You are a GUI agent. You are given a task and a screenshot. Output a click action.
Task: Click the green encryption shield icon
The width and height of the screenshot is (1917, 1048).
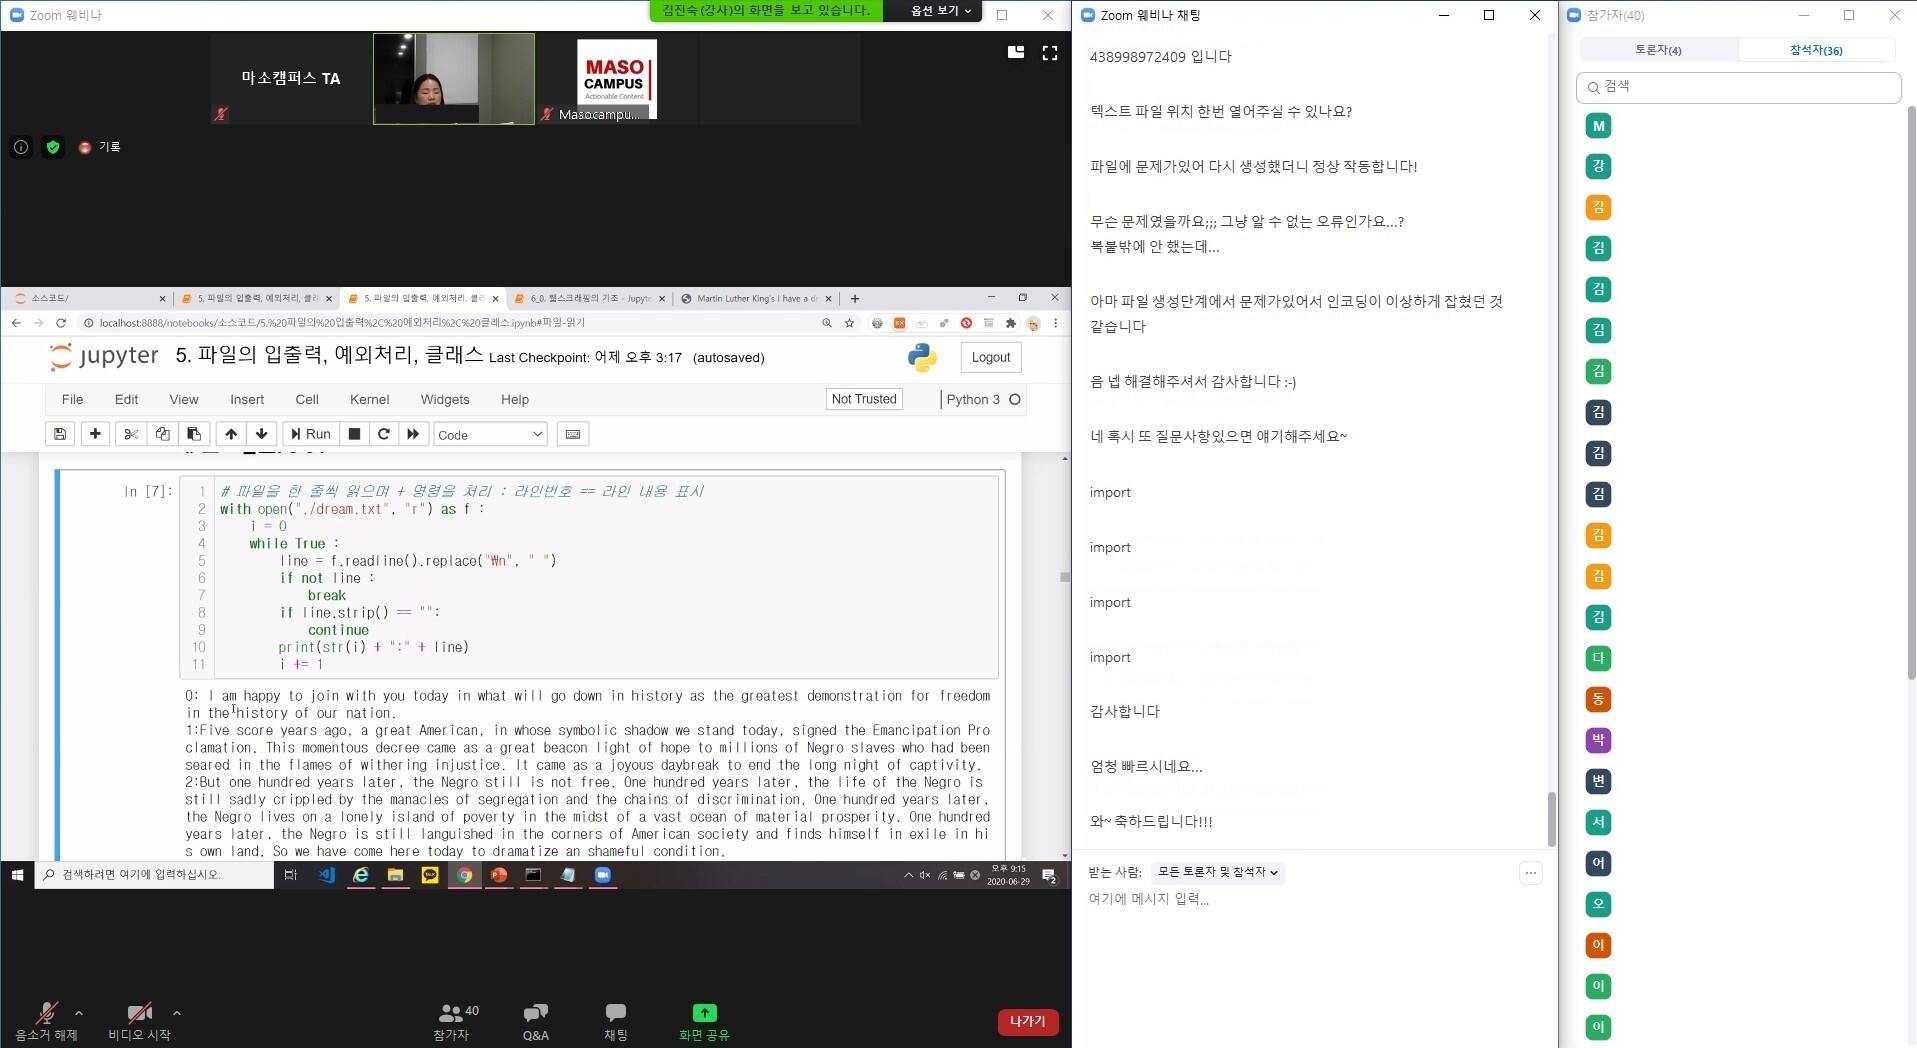[x=53, y=147]
